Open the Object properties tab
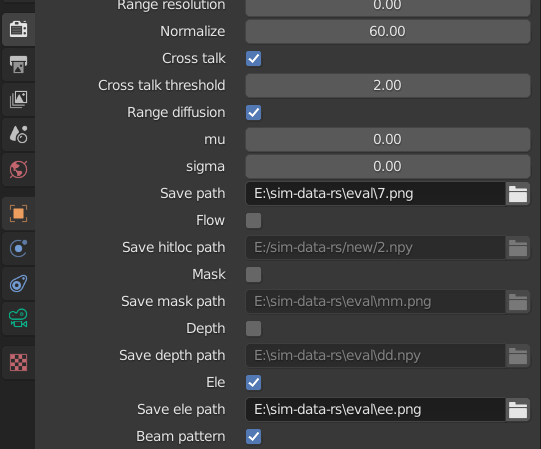The image size is (541, 449). 18,214
